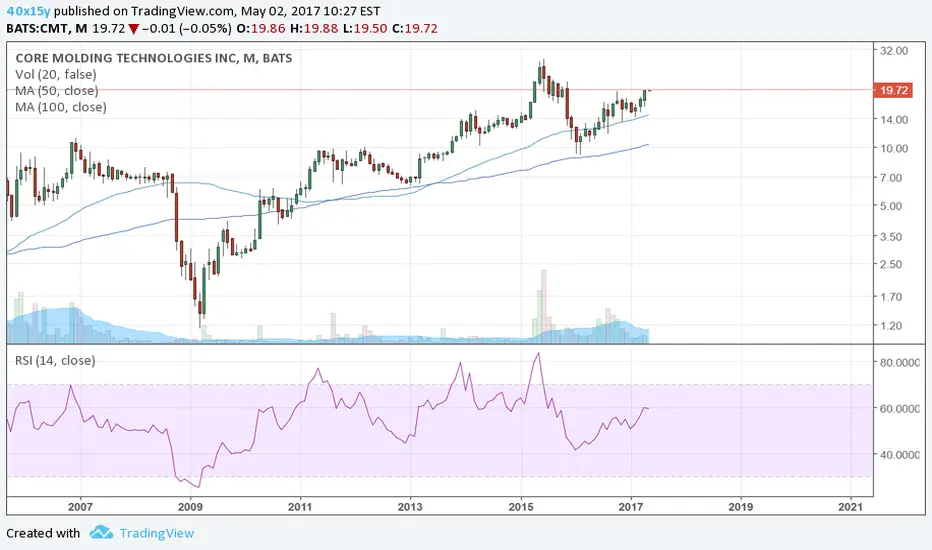Click the tallest volume bar in 2015

point(544,306)
